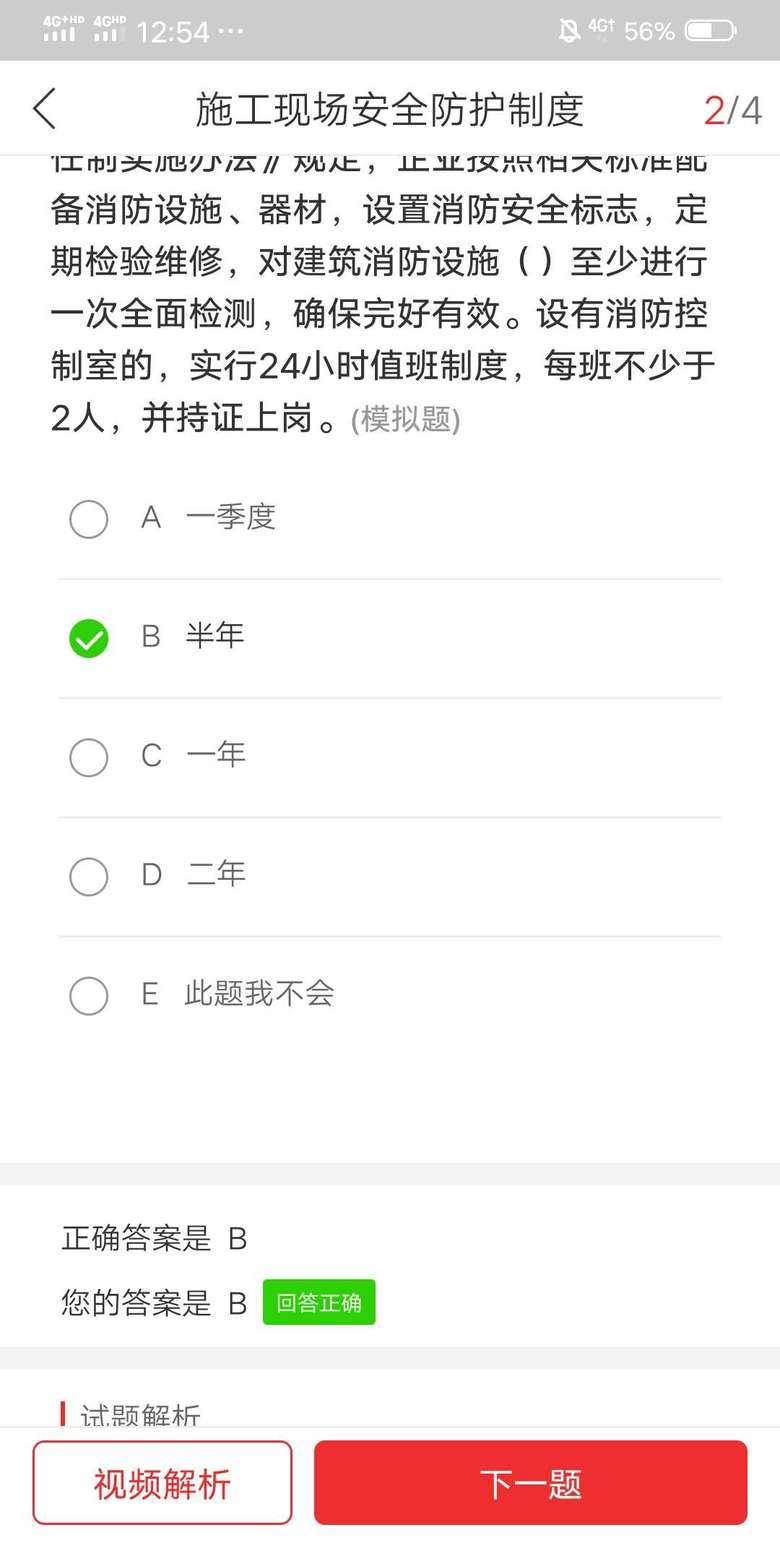The height and width of the screenshot is (1556, 780).
Task: Tap the back arrow icon
Action: pos(45,109)
